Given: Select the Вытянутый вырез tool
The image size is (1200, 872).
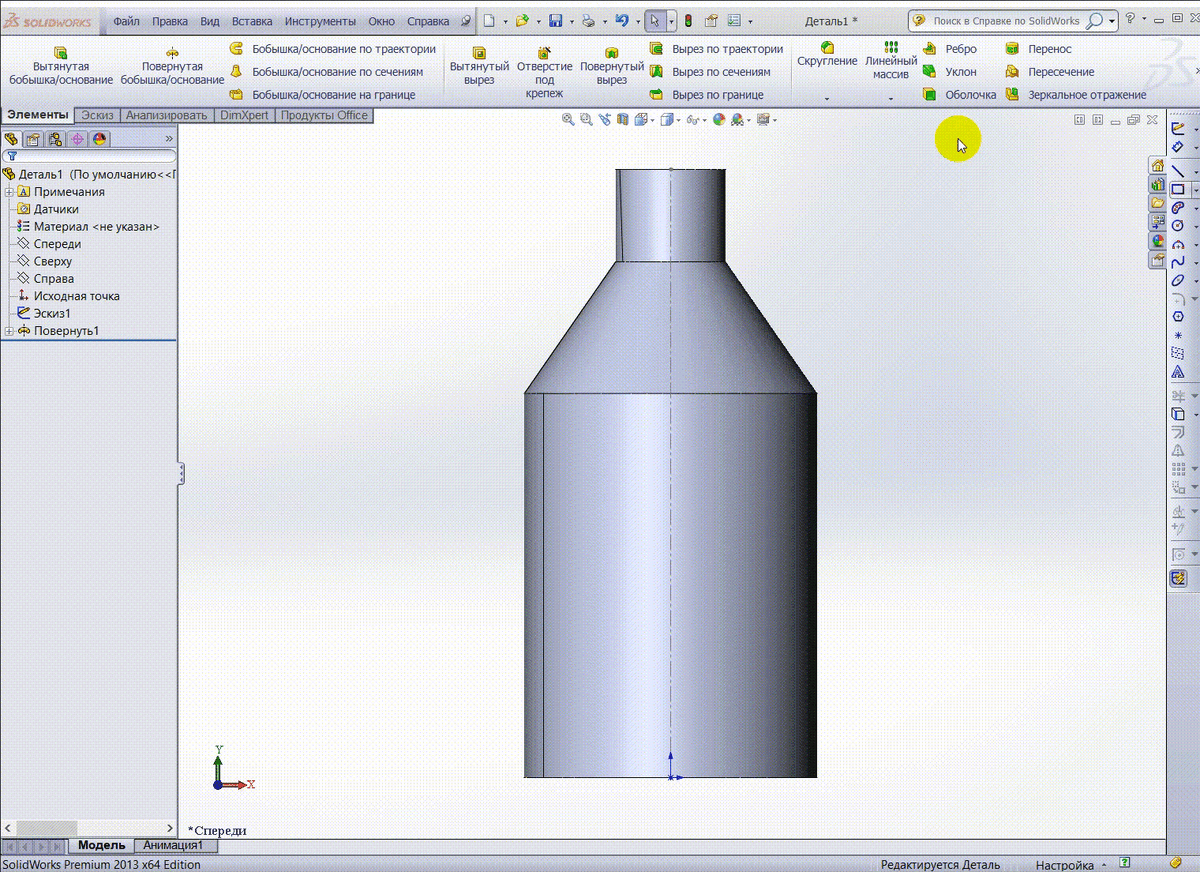Looking at the screenshot, I should (x=479, y=66).
